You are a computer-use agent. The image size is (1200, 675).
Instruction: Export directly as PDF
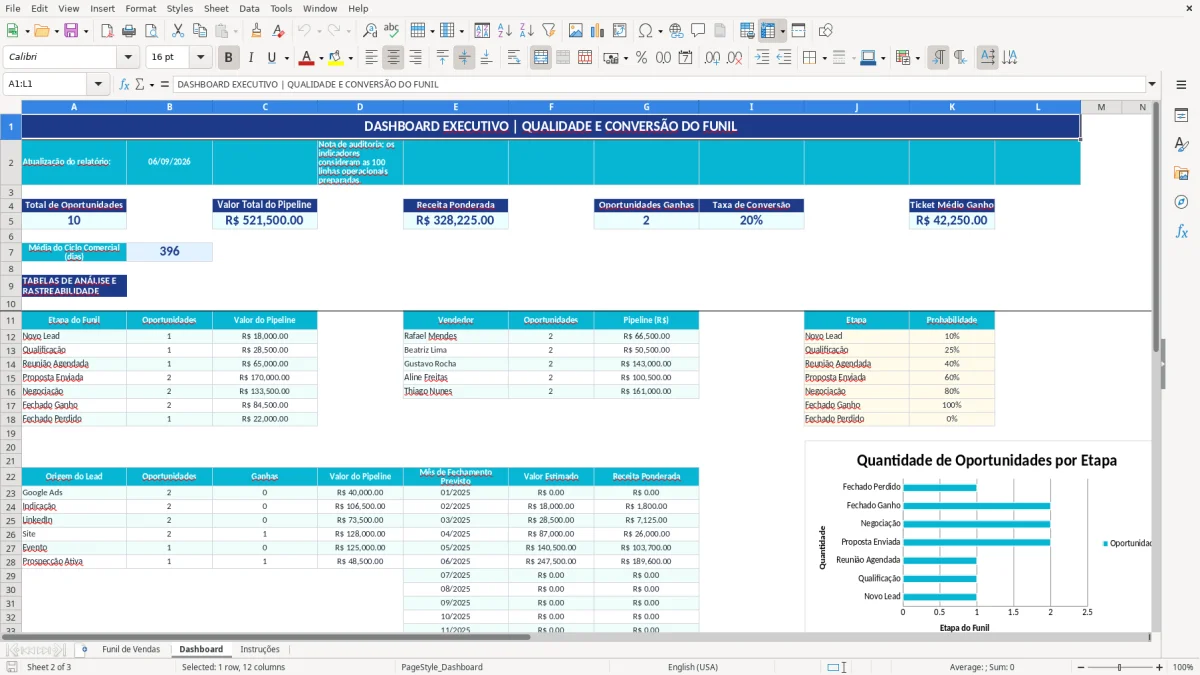click(x=109, y=31)
